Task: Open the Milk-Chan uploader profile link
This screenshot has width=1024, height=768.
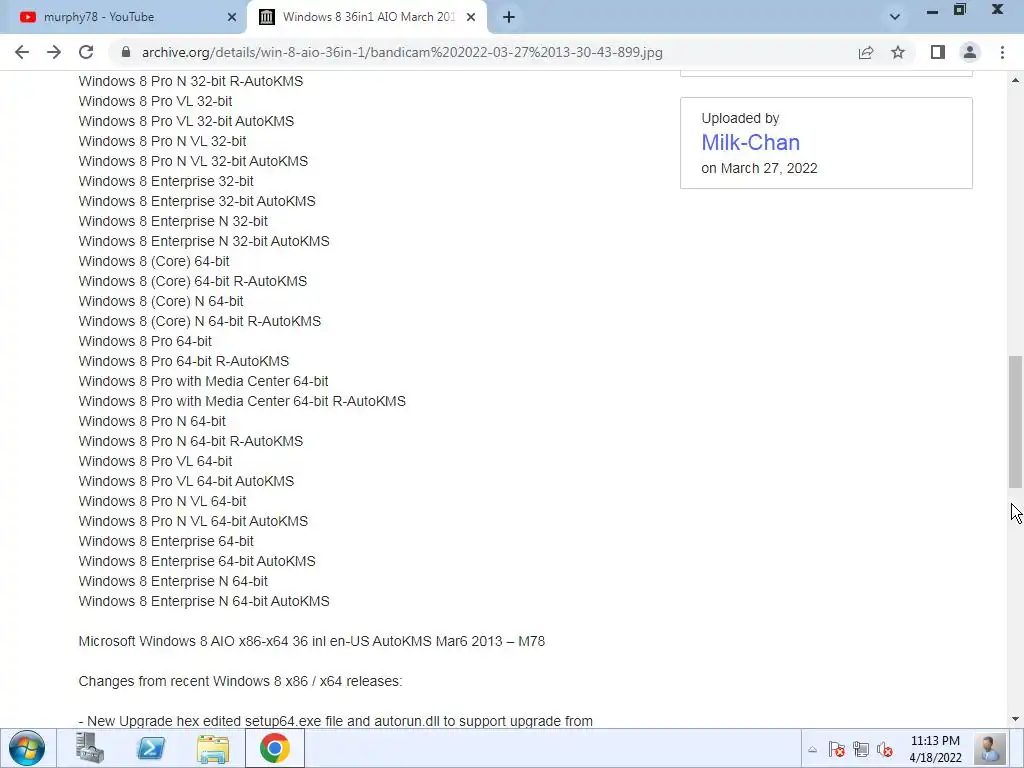Action: click(x=750, y=142)
